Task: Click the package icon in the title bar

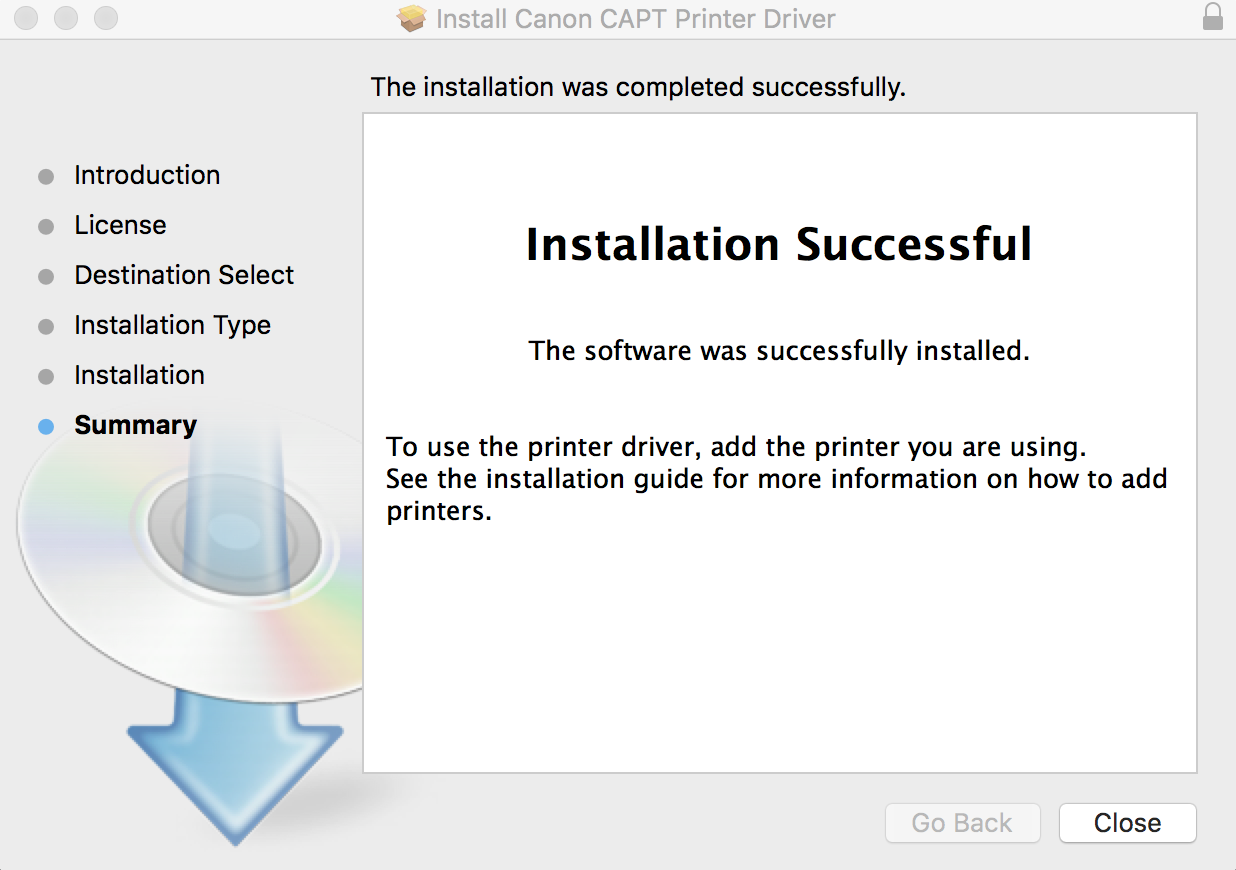Action: click(412, 19)
